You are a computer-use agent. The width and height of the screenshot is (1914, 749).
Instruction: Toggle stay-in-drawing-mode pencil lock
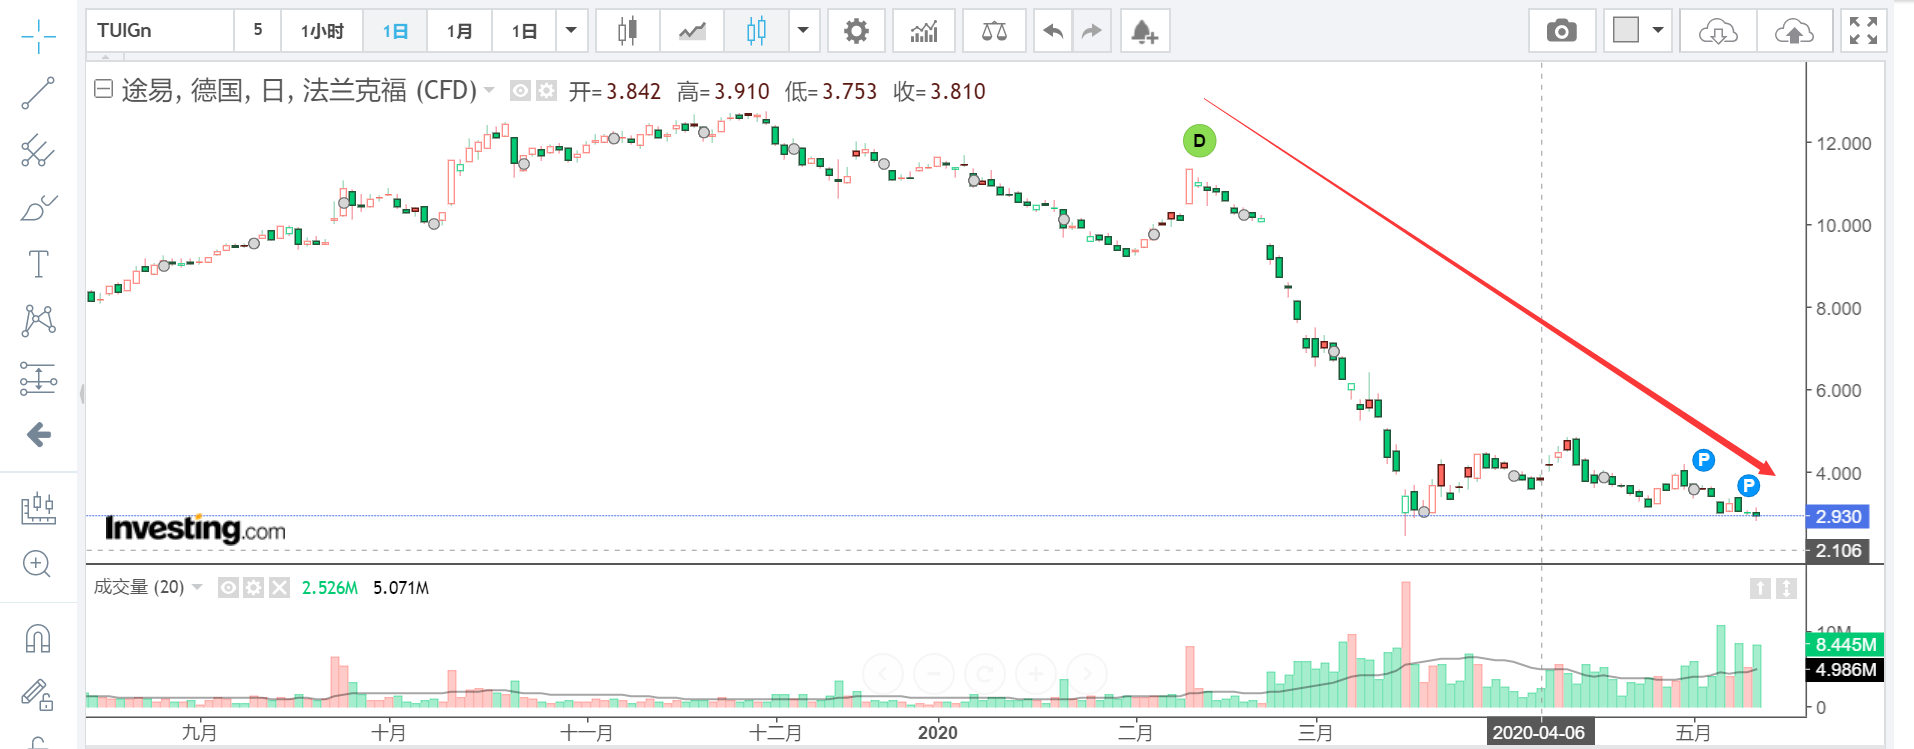point(37,694)
